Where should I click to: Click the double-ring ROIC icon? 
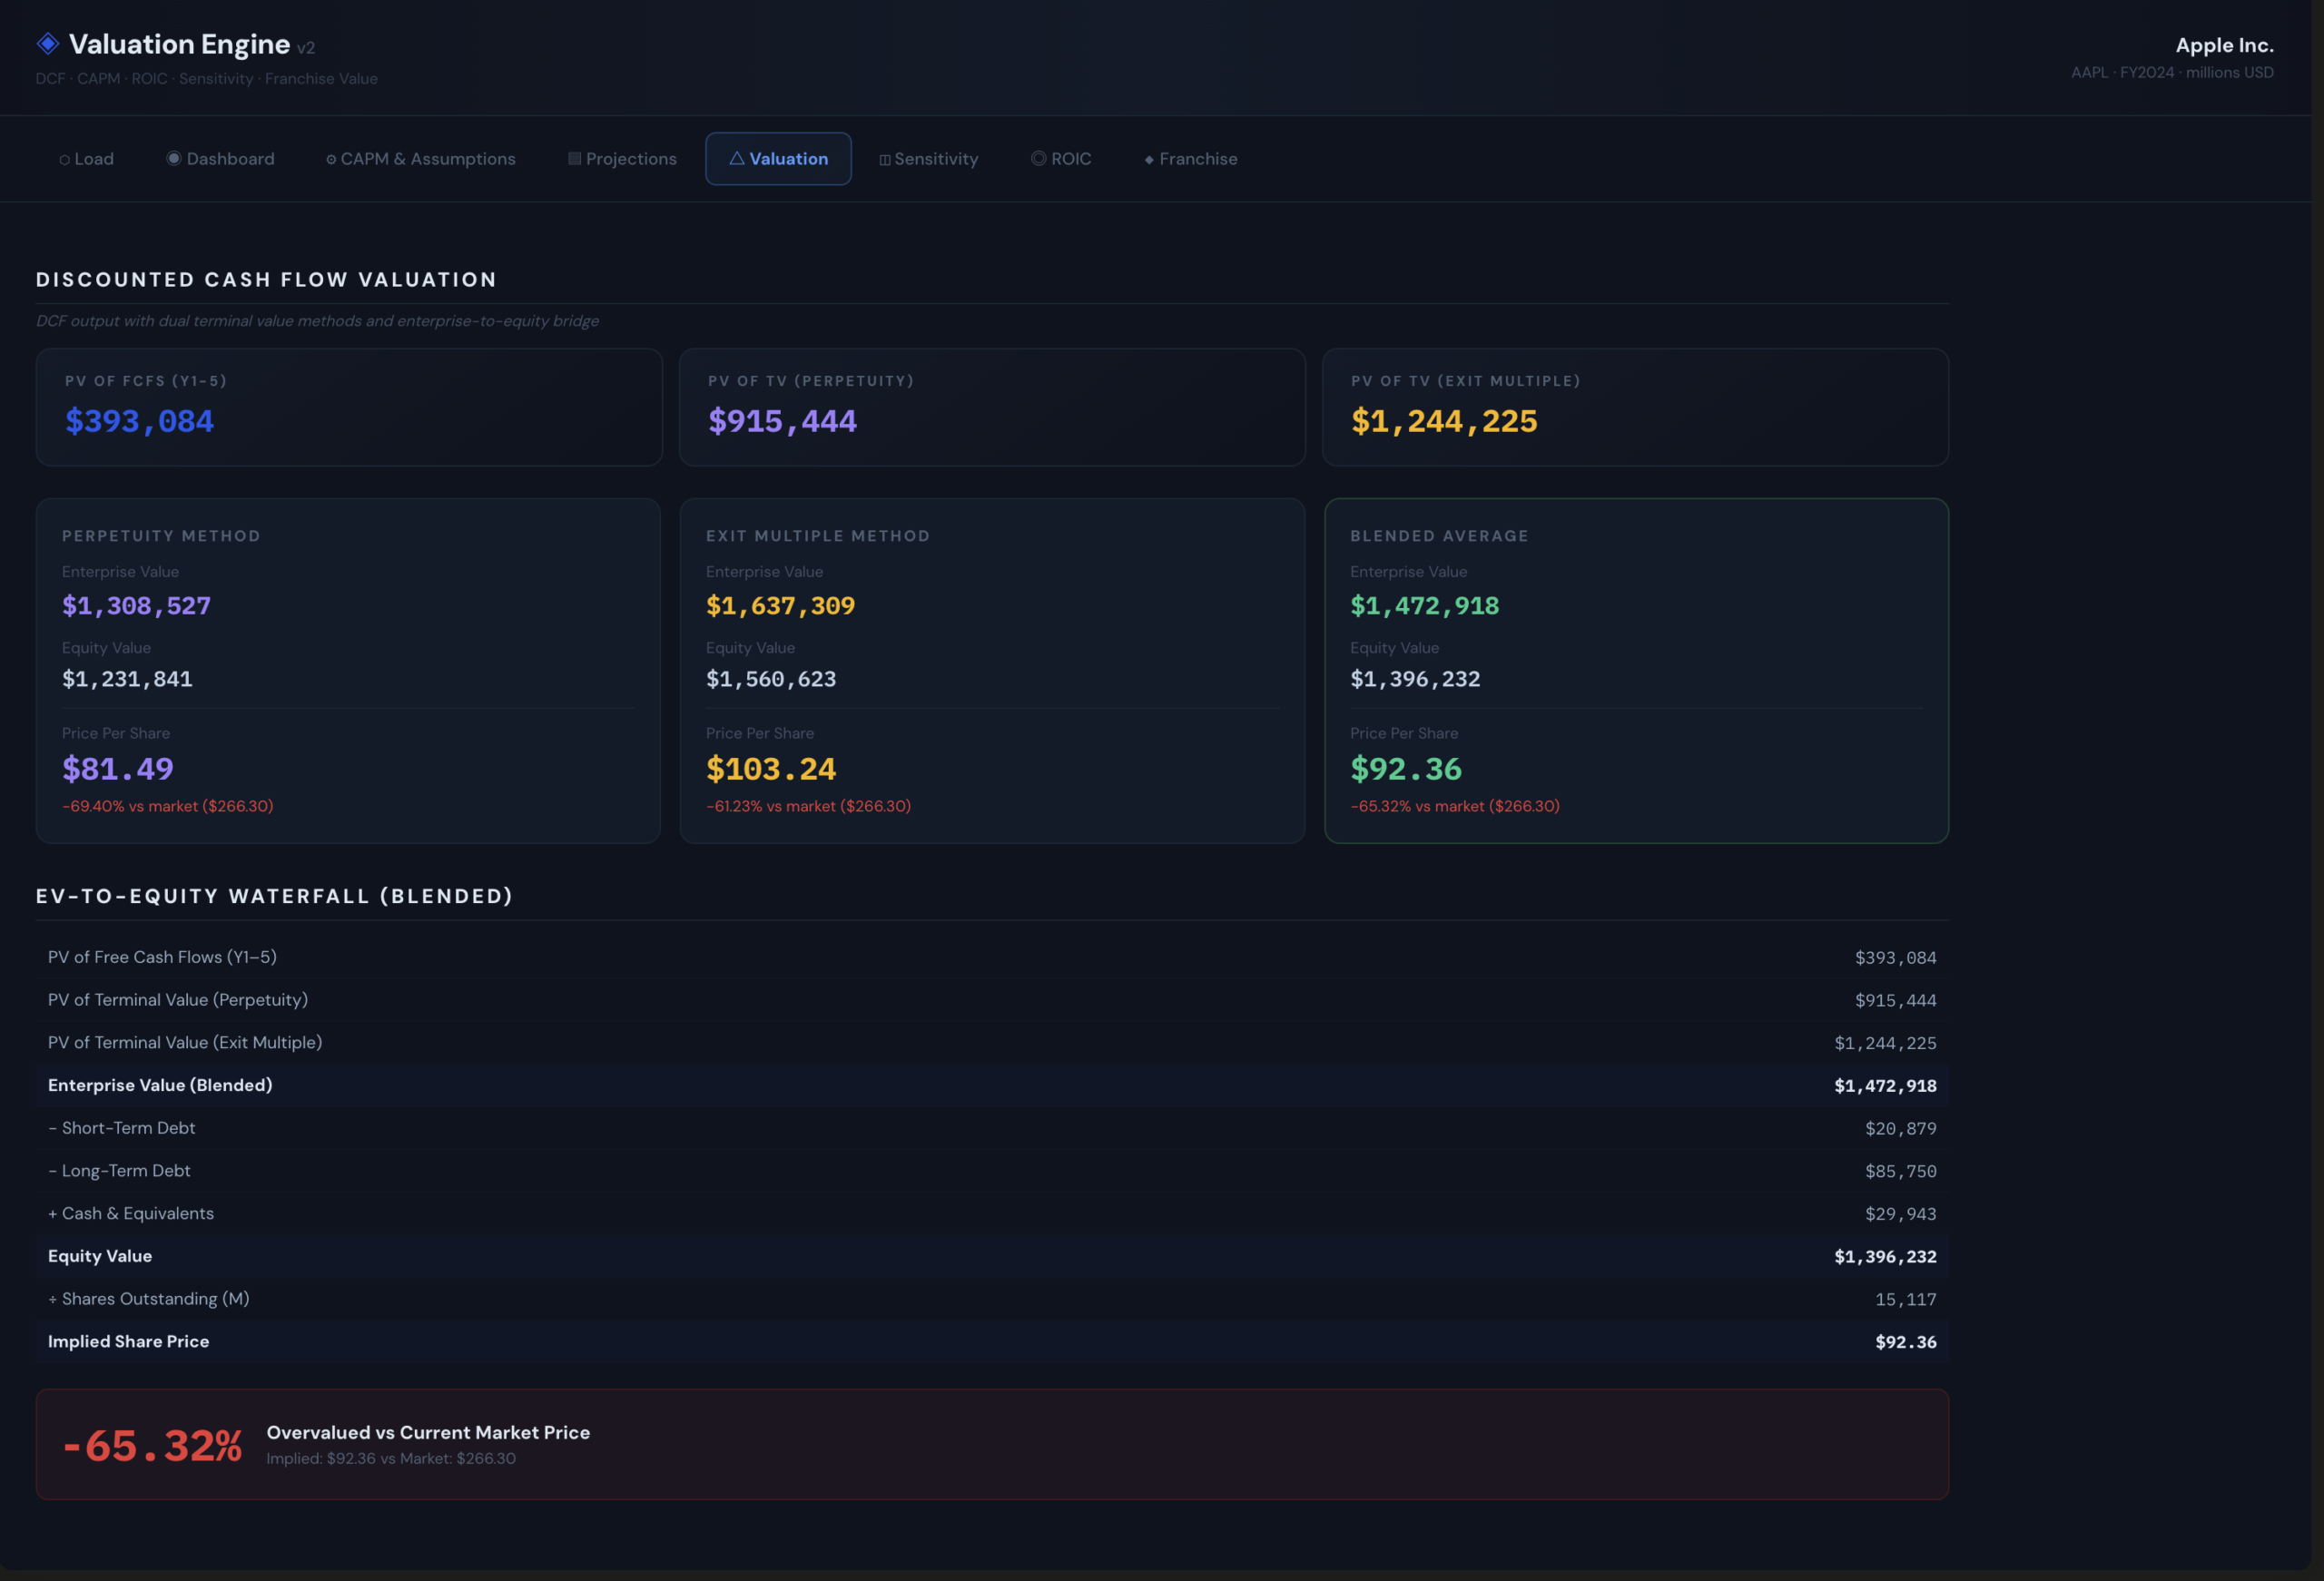(x=1038, y=158)
